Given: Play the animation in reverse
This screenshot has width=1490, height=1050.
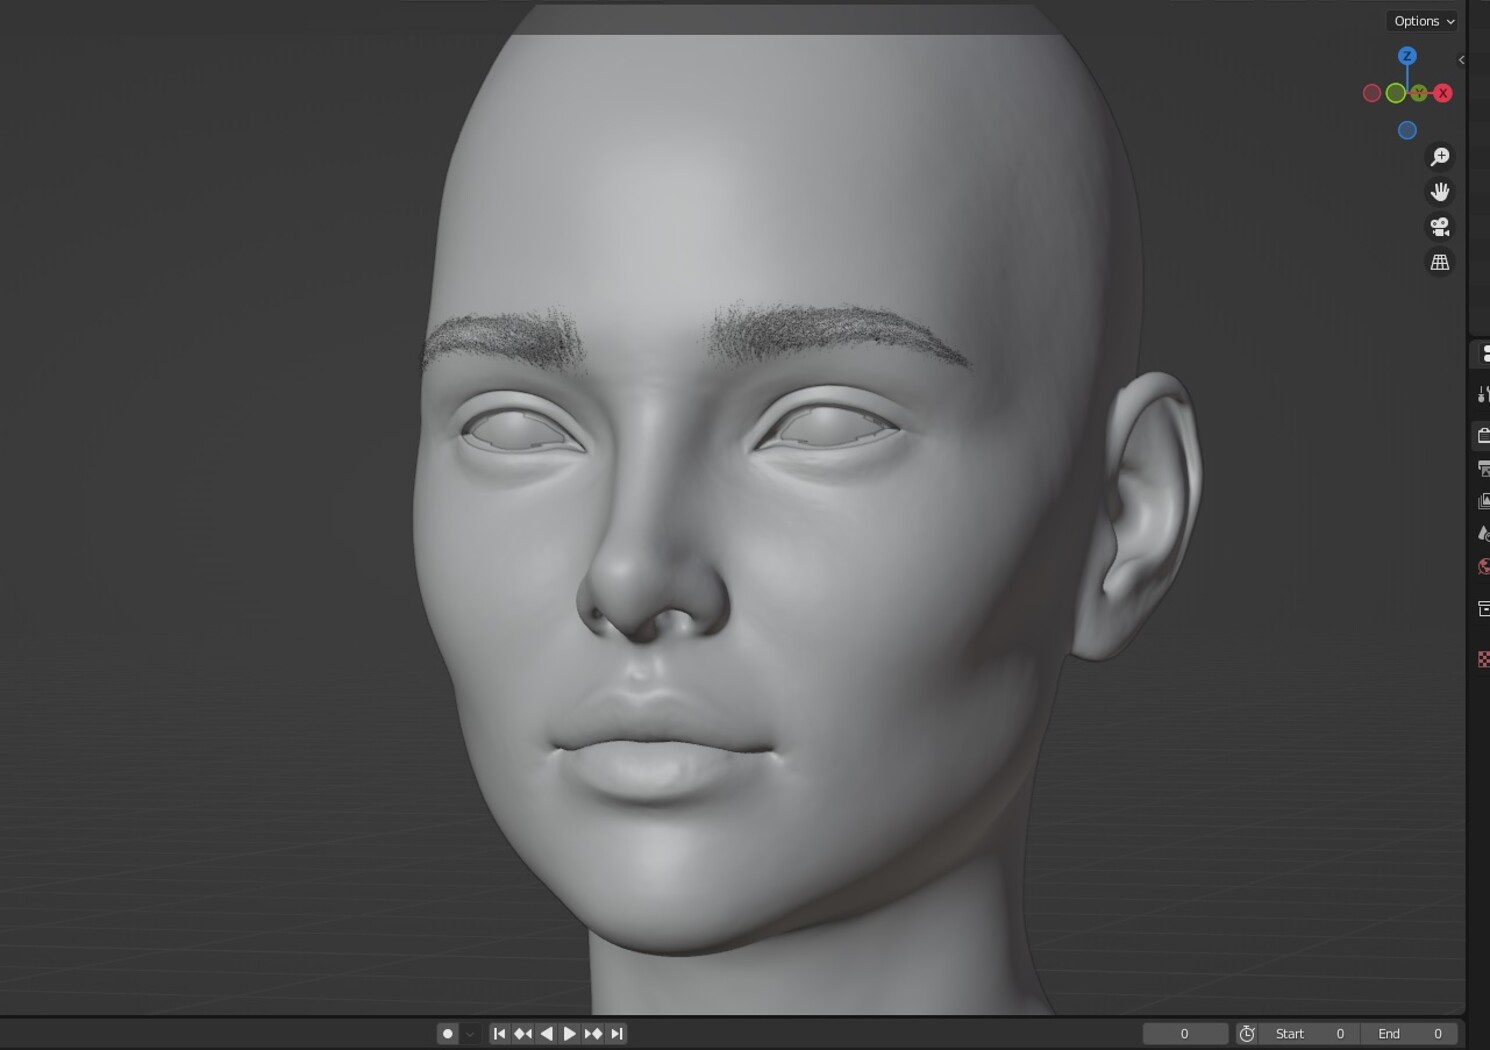Looking at the screenshot, I should pyautogui.click(x=546, y=1034).
